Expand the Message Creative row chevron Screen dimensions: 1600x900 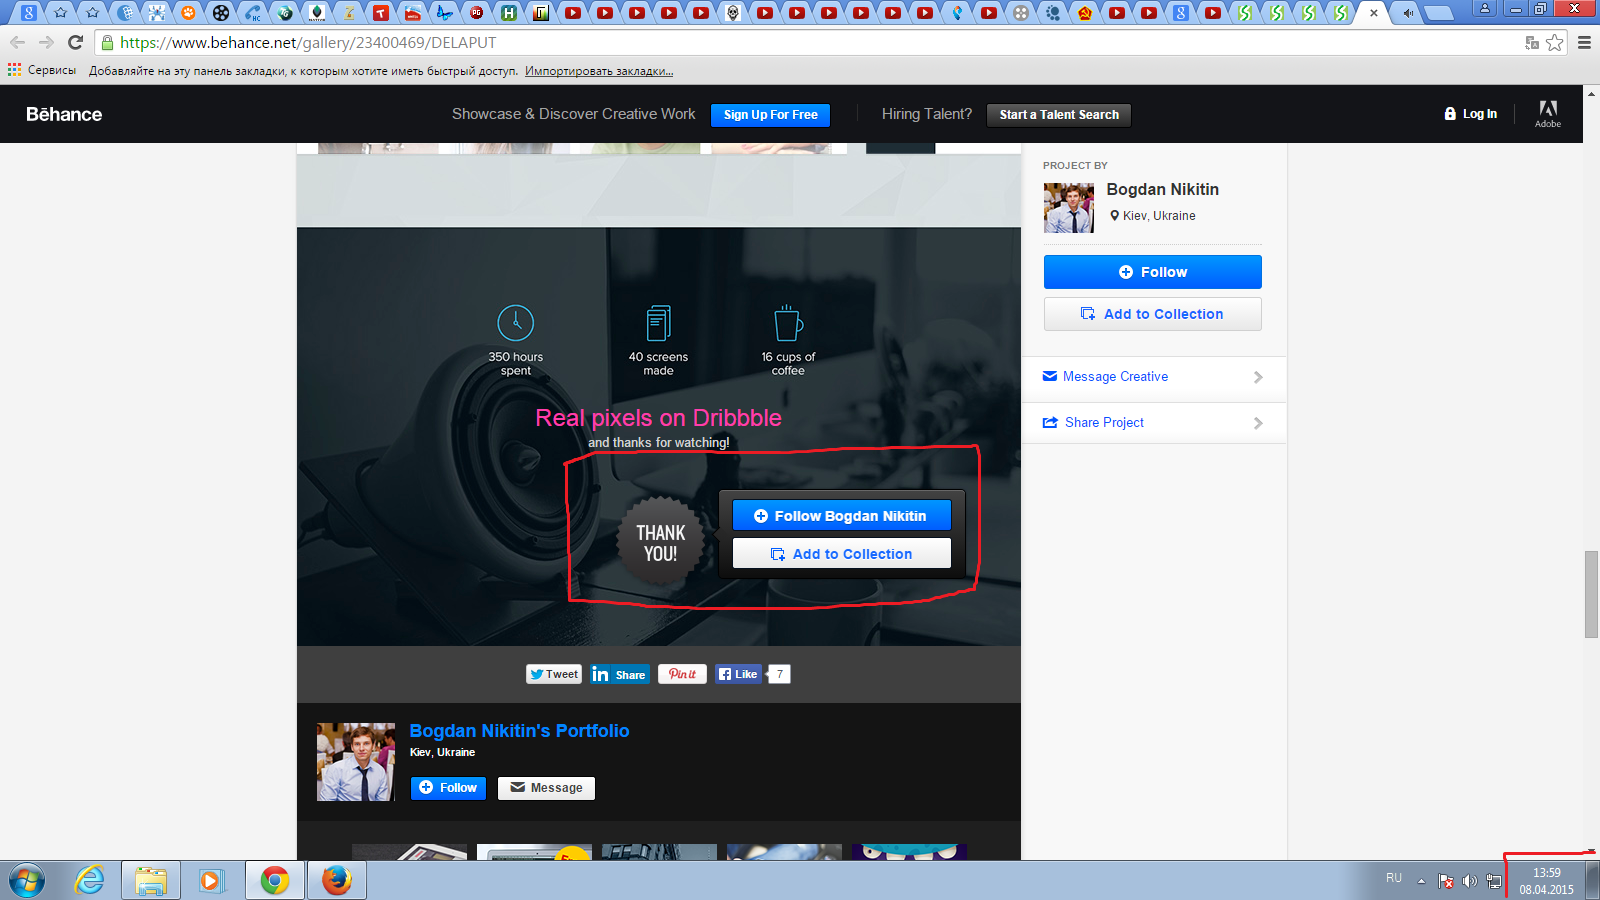coord(1258,377)
